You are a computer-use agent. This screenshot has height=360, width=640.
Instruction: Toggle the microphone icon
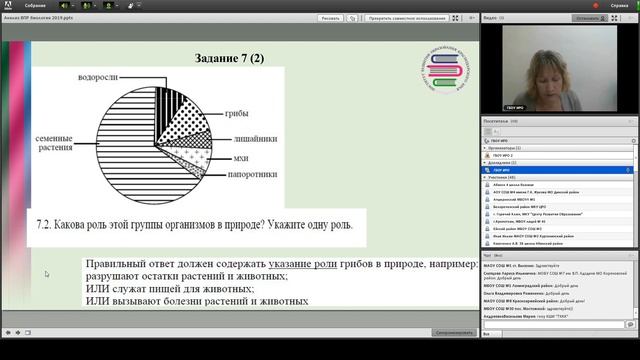click(x=86, y=6)
